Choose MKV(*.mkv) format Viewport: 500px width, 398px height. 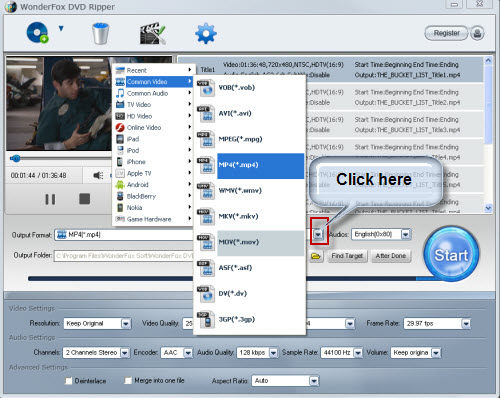(250, 216)
